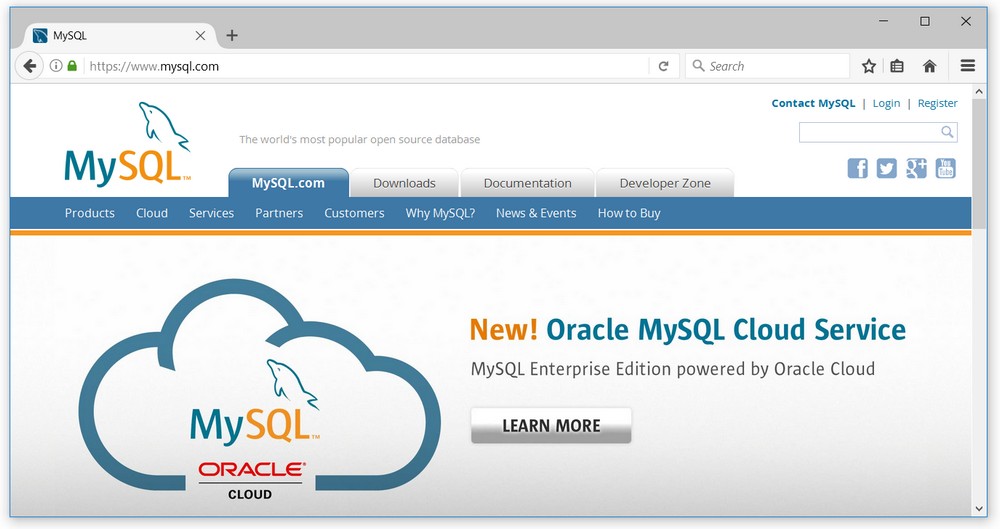The width and height of the screenshot is (1000, 529).
Task: Open the Cloud menu item
Action: (x=152, y=213)
